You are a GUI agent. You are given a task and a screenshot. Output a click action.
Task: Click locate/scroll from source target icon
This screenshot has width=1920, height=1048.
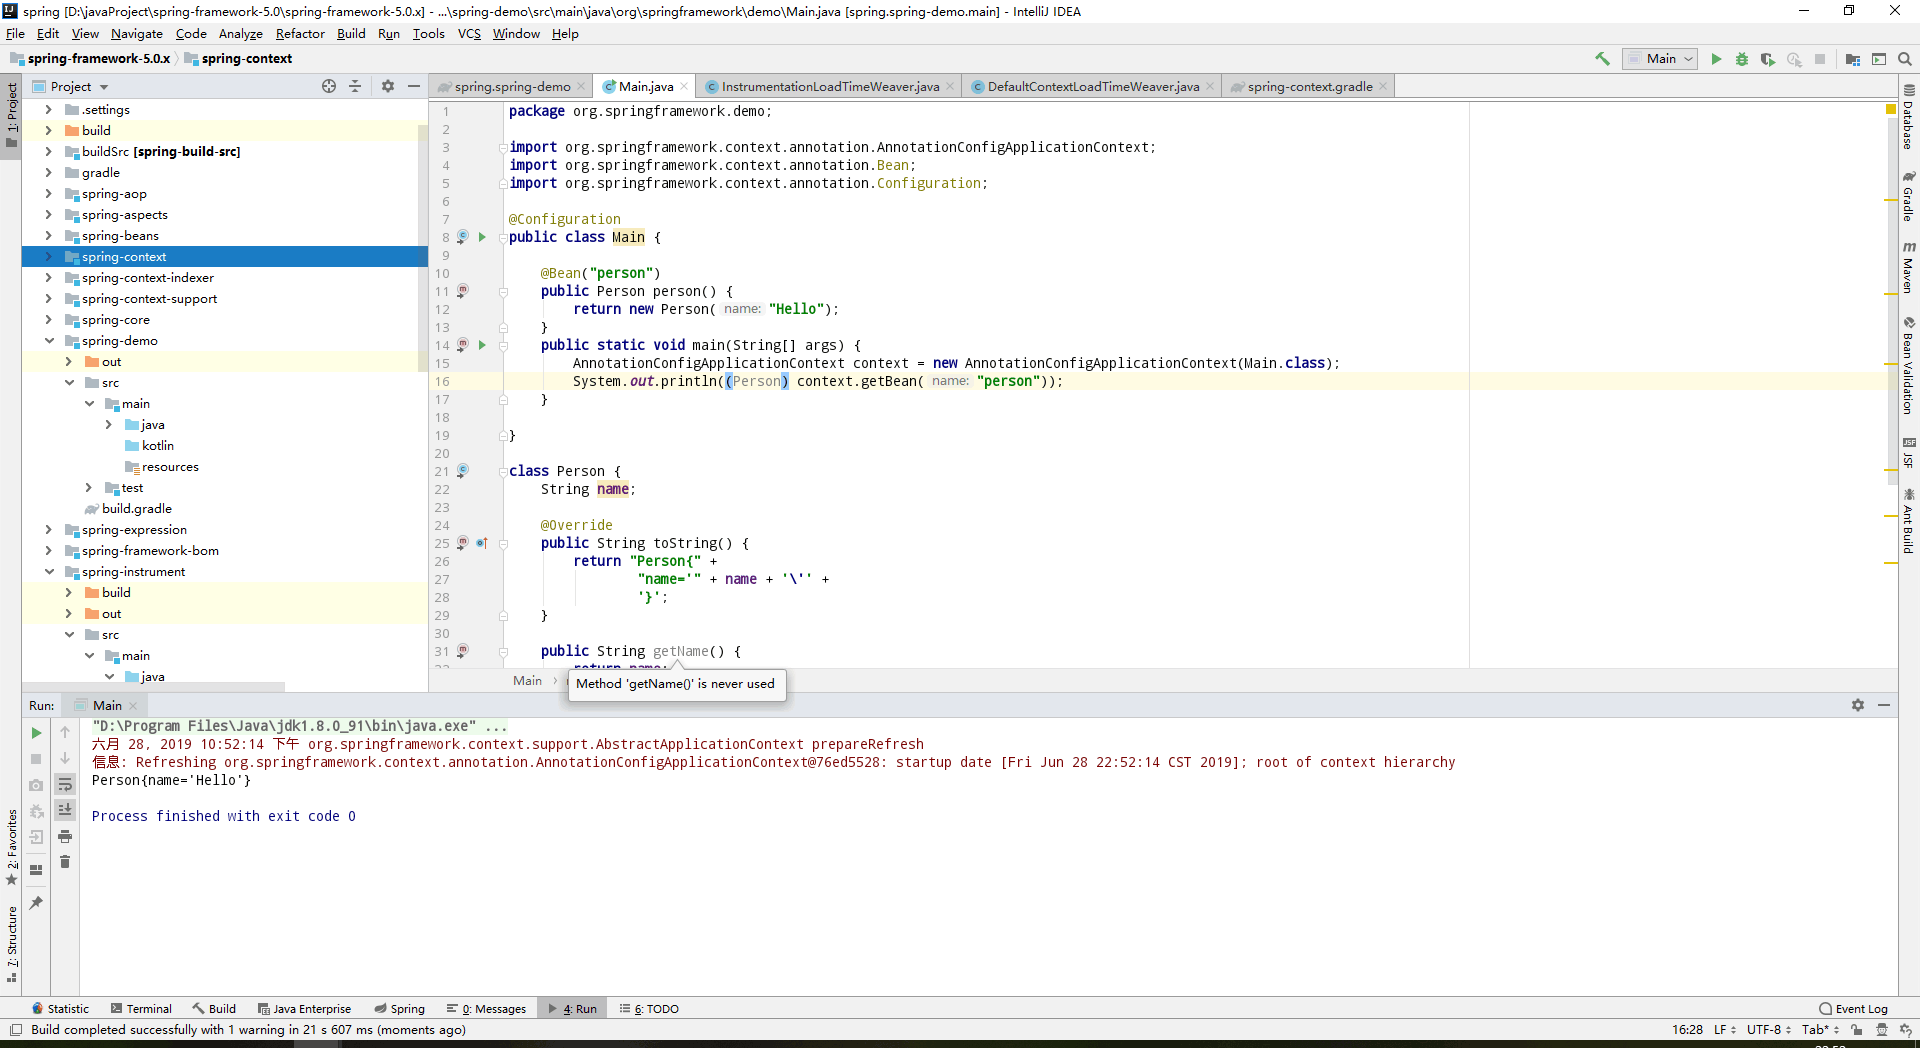coord(329,86)
